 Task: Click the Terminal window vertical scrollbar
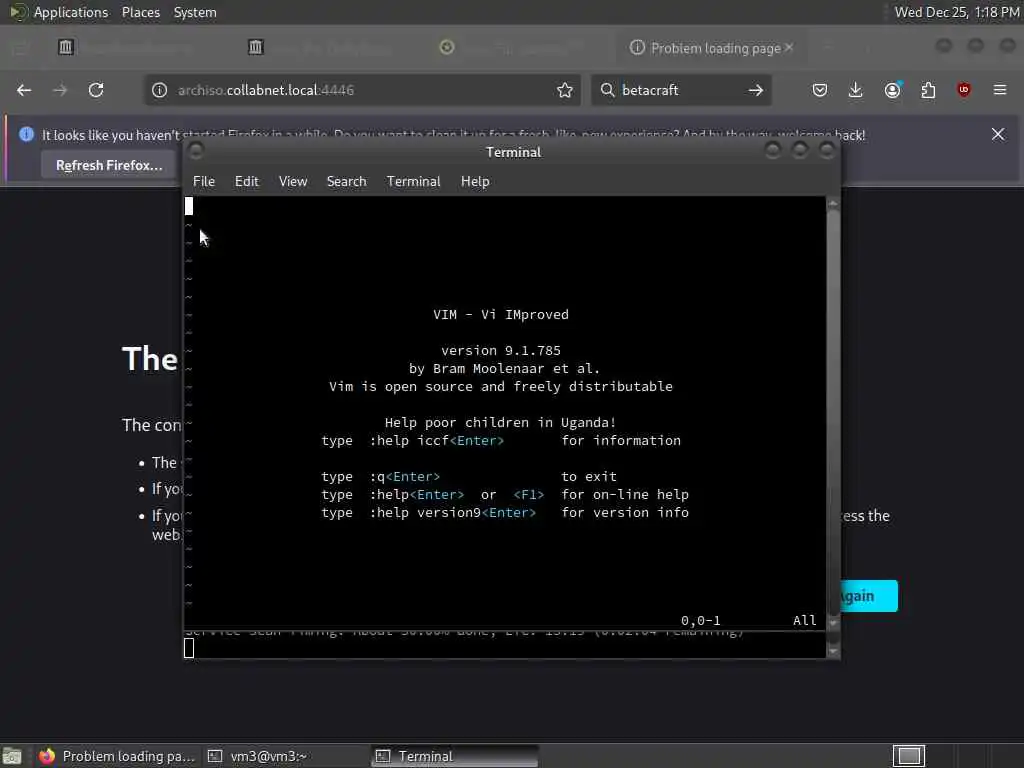[x=833, y=411]
